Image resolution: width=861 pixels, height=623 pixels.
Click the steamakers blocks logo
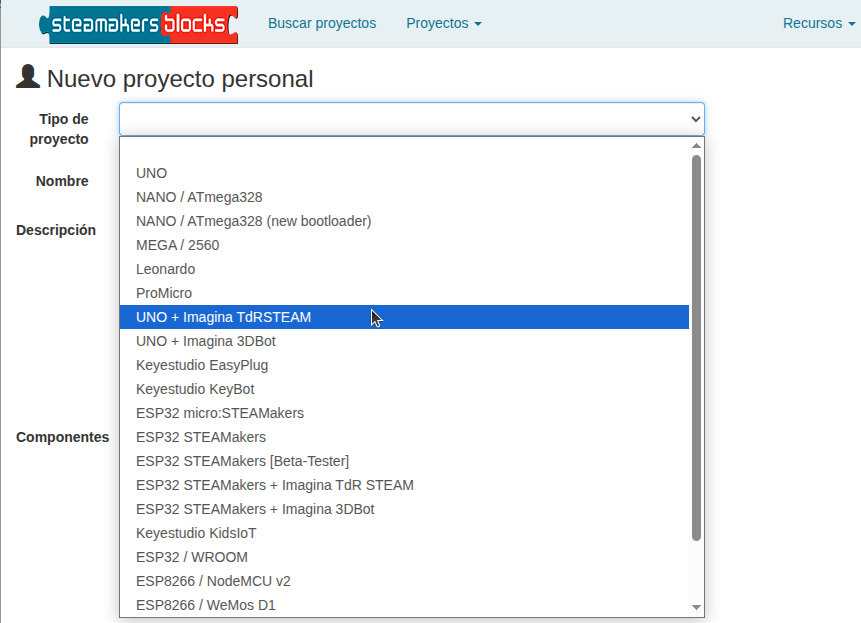(138, 23)
